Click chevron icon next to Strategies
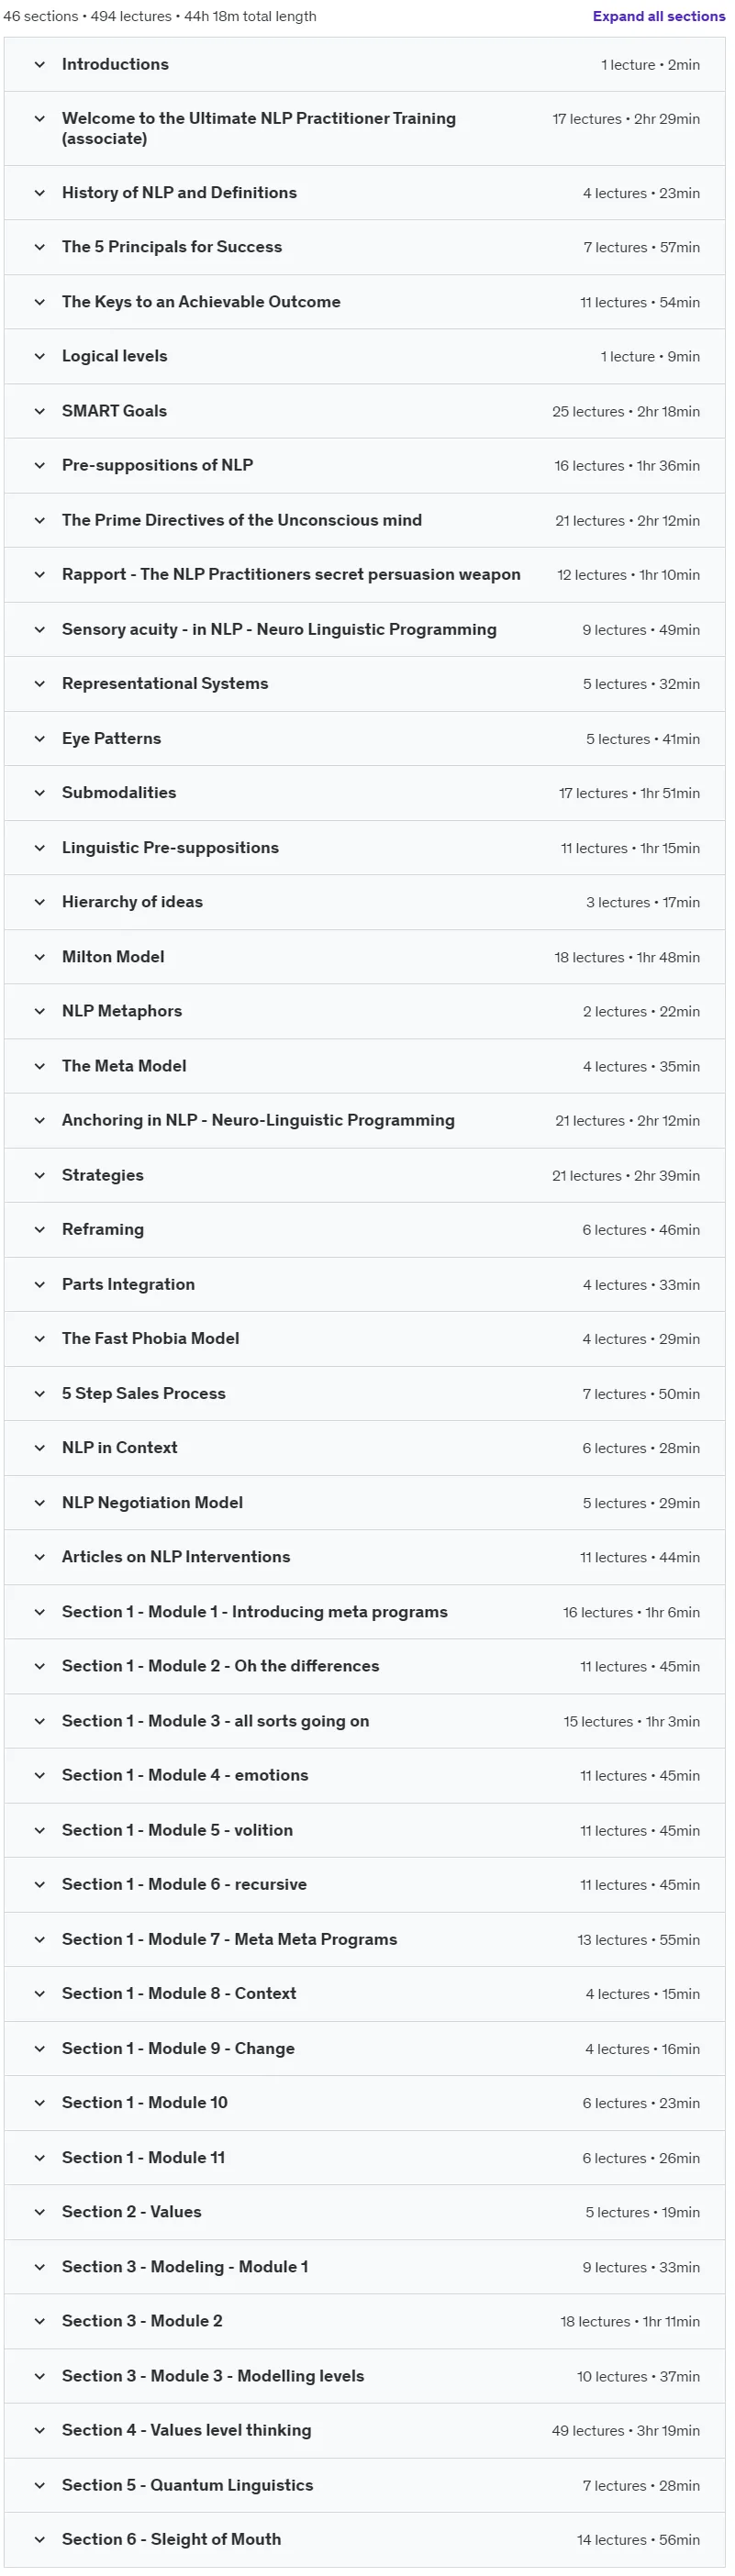The width and height of the screenshot is (735, 2576). (40, 1175)
